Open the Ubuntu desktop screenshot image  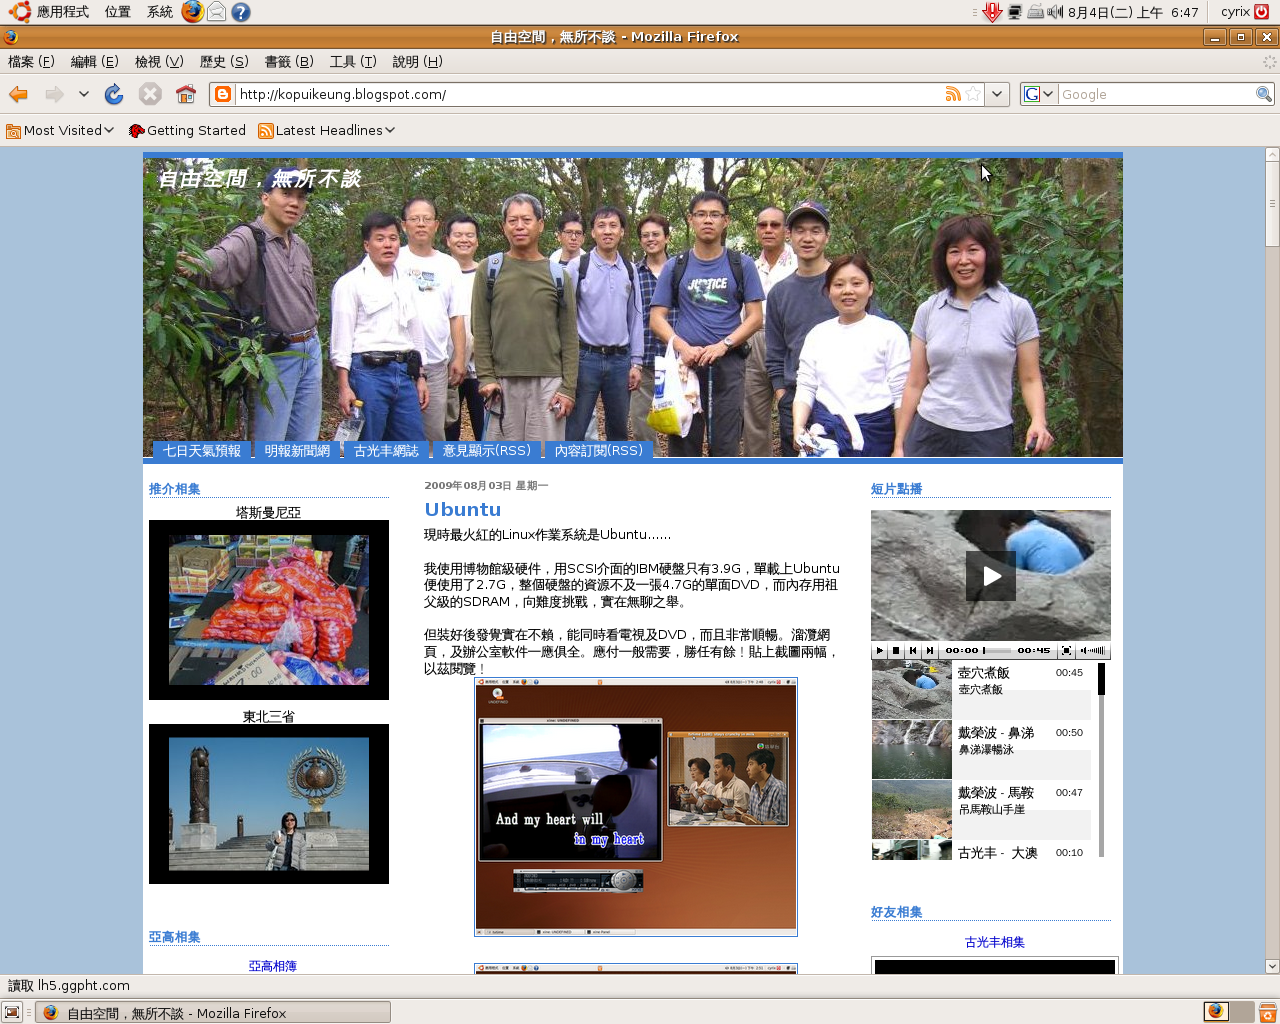click(x=636, y=807)
